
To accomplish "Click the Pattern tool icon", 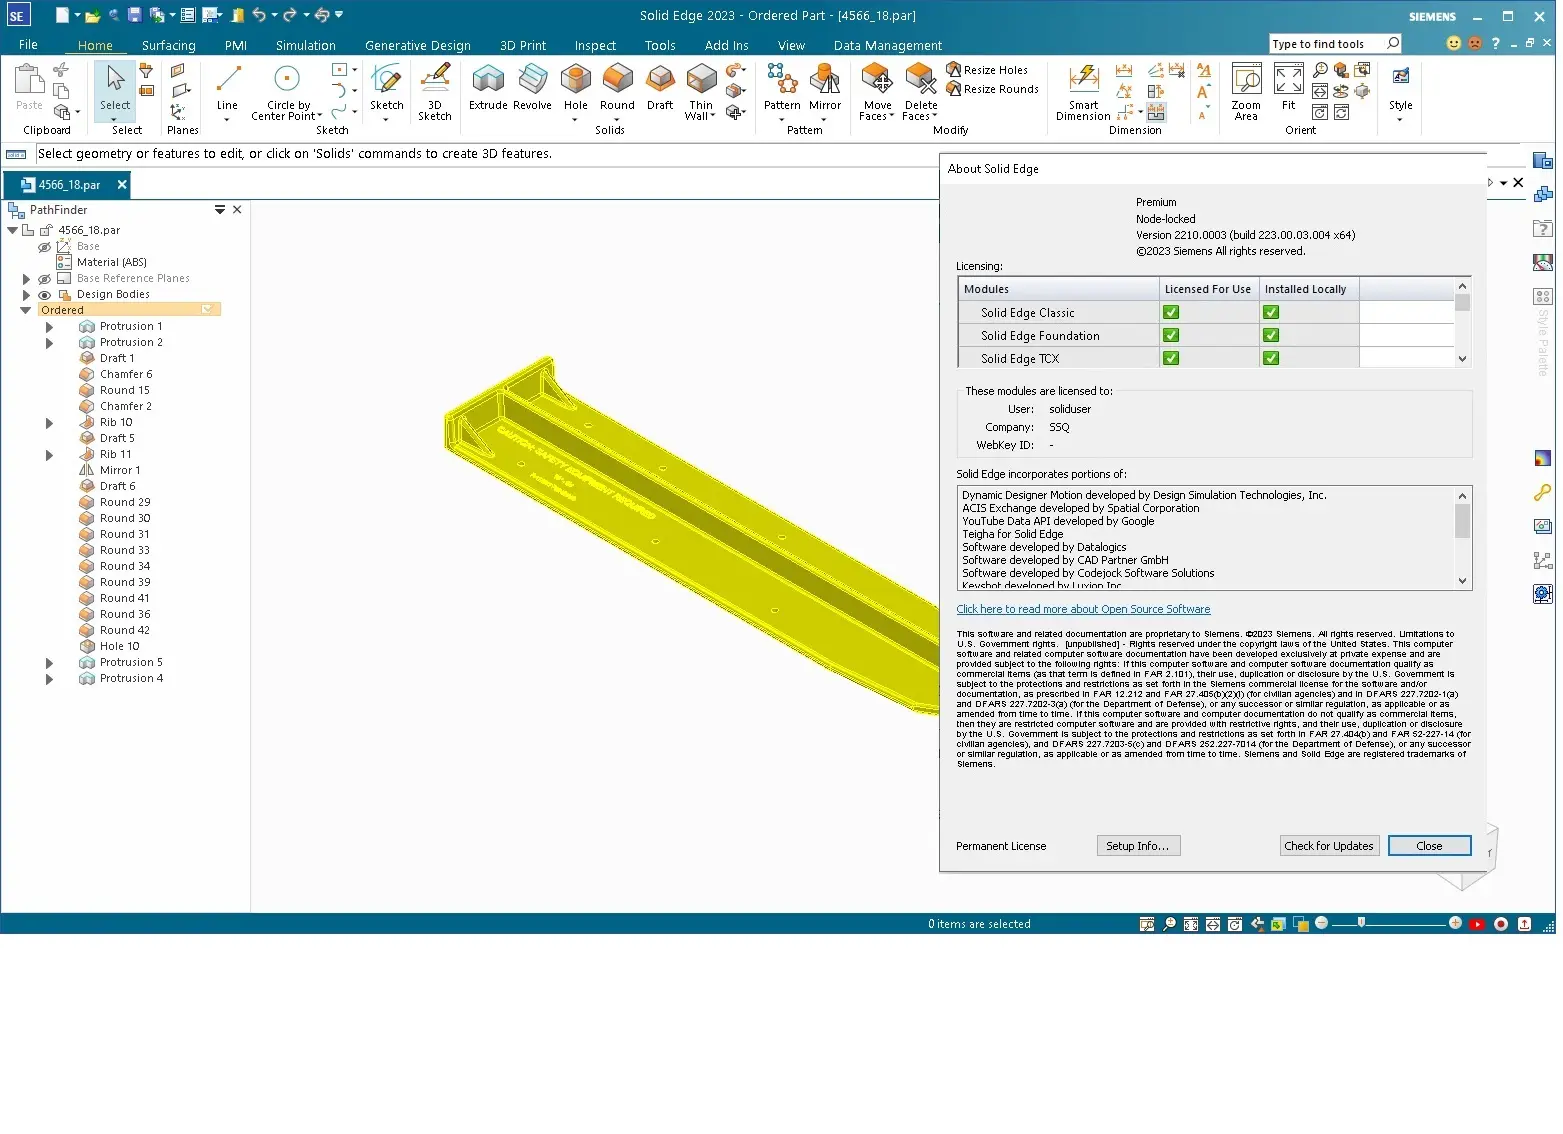I will click(782, 80).
